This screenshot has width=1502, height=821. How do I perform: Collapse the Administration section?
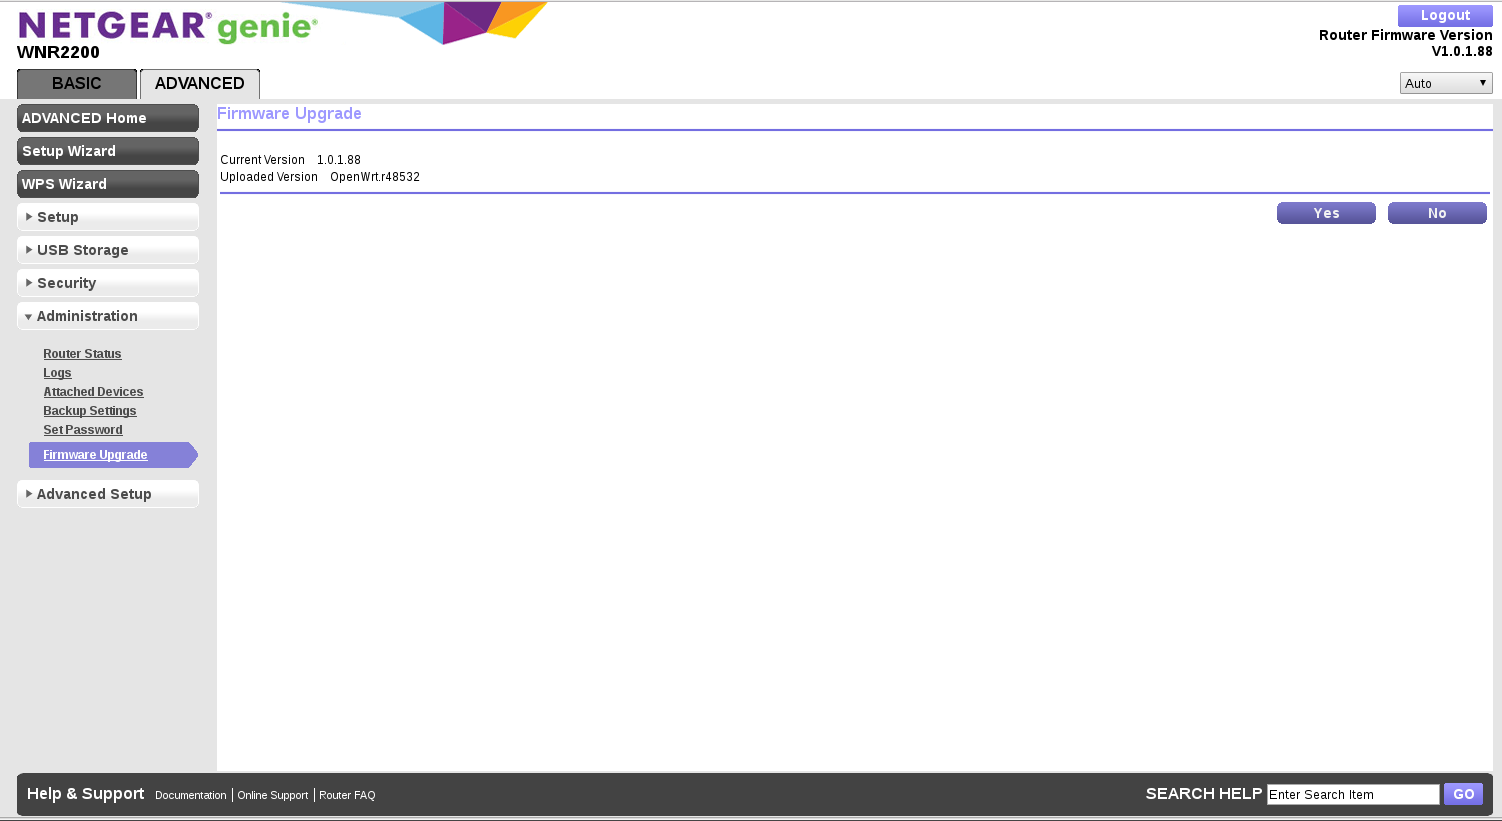coord(107,316)
